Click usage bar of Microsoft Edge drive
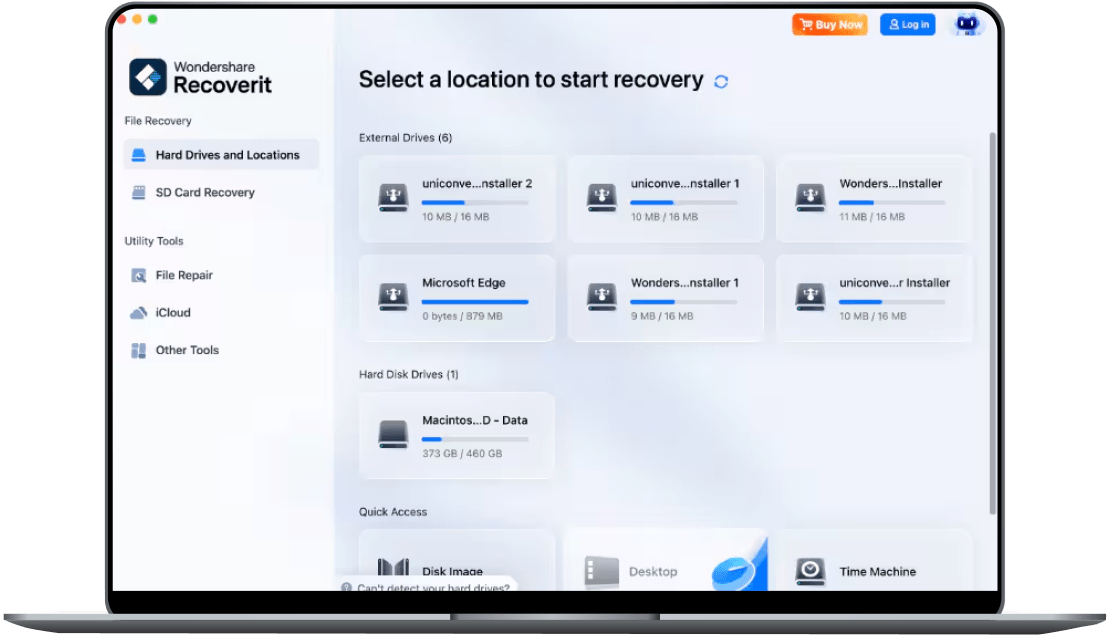This screenshot has height=636, width=1110. [x=475, y=302]
